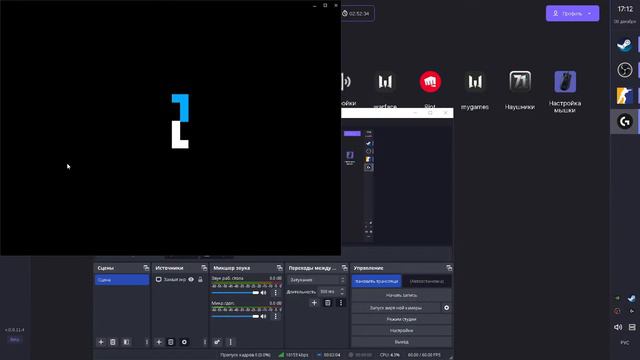This screenshot has width=640, height=360.
Task: Open scene filters in Сцены panel
Action: (x=126, y=342)
